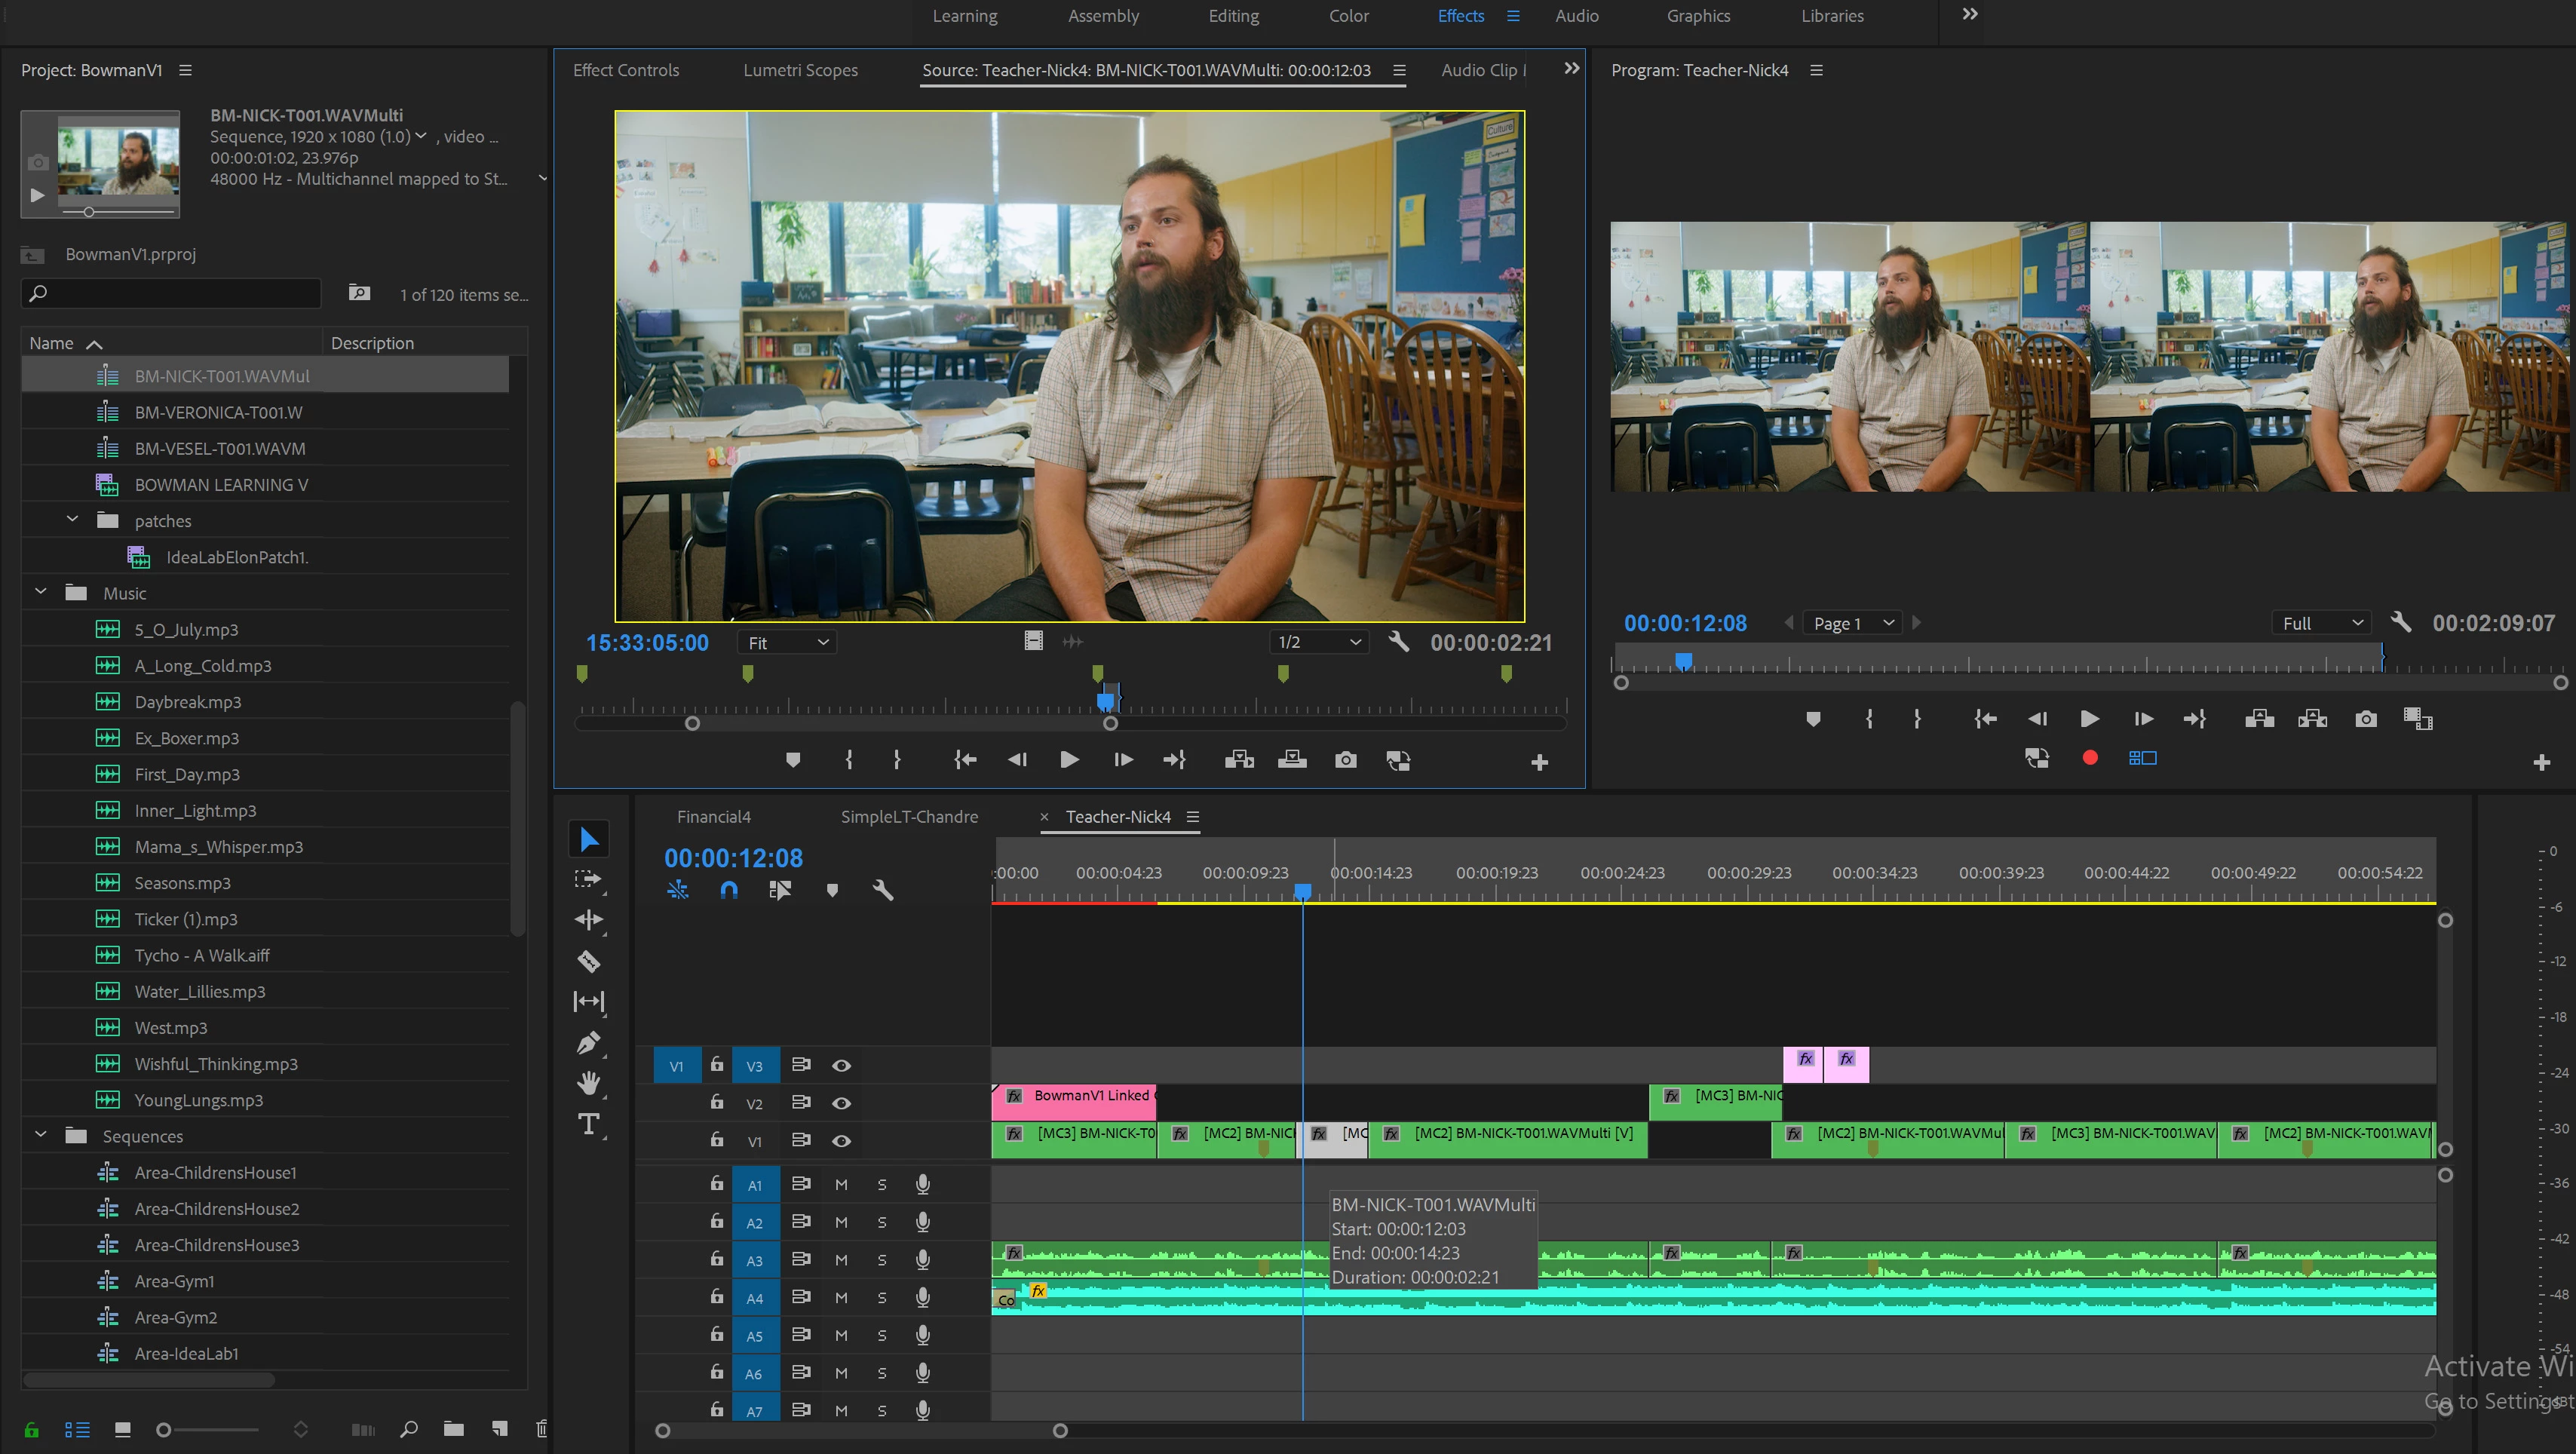Viewport: 2576px width, 1454px height.
Task: Toggle Snap magnet icon in timeline
Action: (x=729, y=890)
